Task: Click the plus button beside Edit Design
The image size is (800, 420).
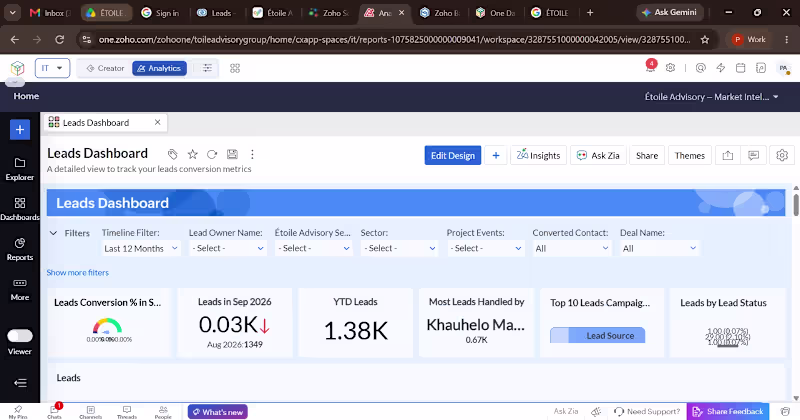Action: coord(496,156)
